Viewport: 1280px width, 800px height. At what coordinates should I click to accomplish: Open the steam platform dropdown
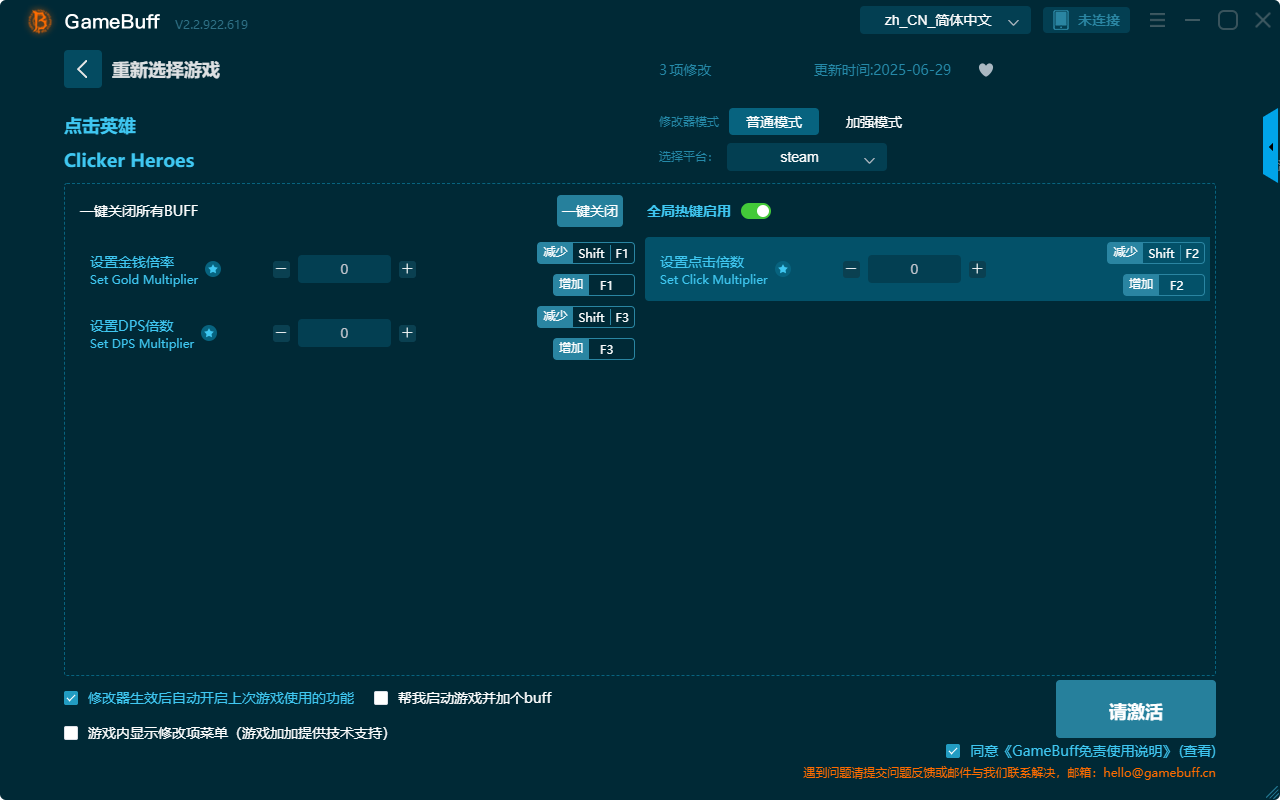806,157
